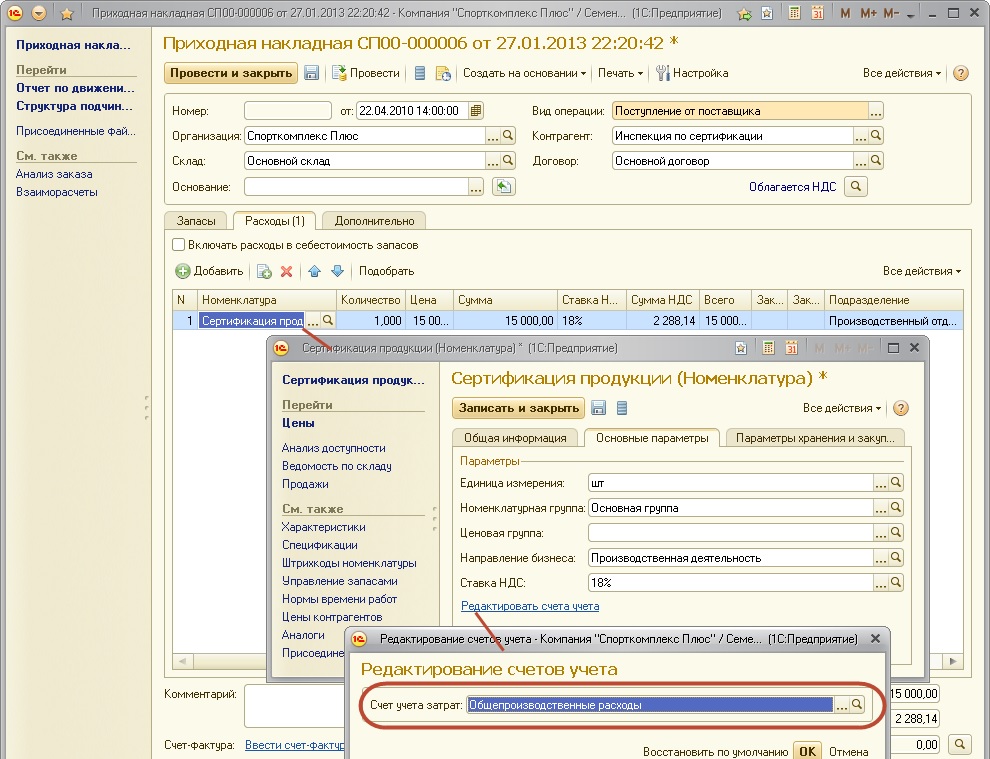Click the Счет учета затрат input field

(650, 705)
